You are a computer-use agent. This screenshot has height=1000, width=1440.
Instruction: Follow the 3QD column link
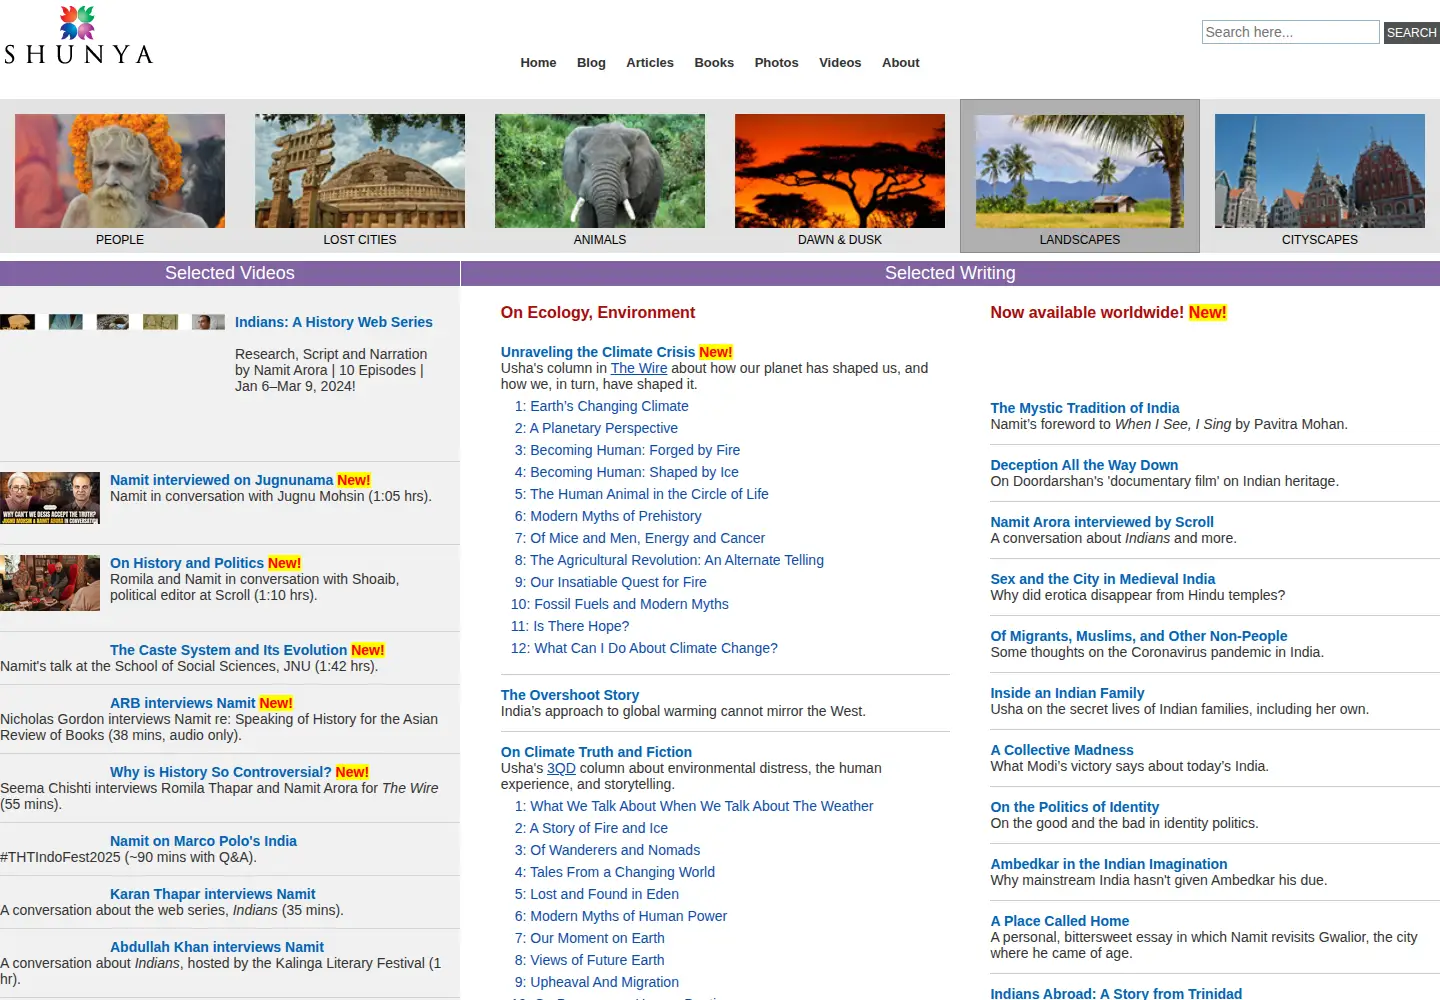pos(561,768)
